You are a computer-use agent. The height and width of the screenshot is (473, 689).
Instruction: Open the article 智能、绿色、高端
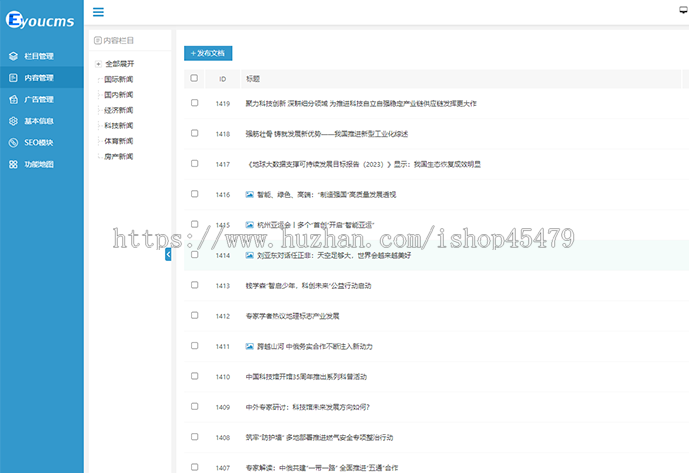[x=326, y=194]
